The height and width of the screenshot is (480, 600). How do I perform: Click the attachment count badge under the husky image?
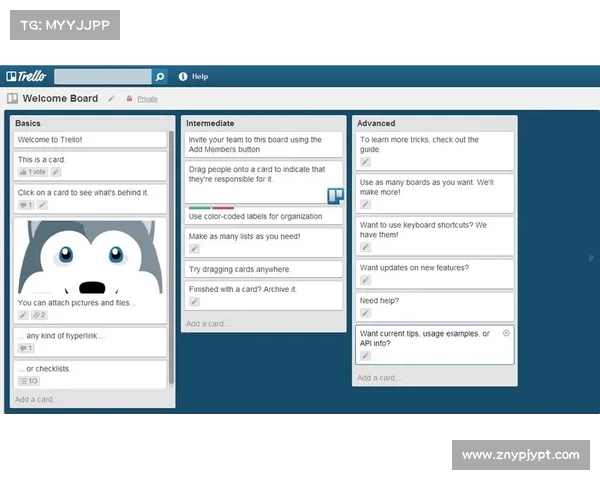[x=38, y=315]
